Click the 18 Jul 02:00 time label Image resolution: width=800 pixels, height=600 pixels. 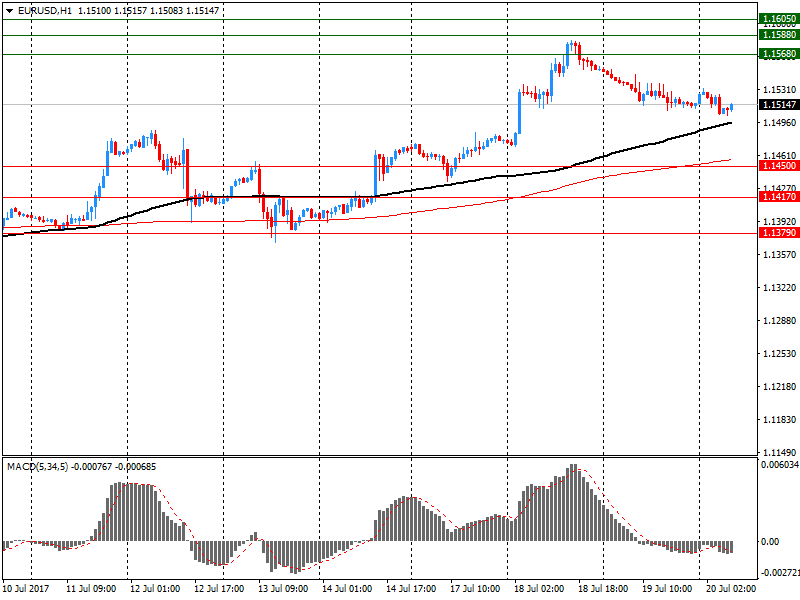[539, 589]
